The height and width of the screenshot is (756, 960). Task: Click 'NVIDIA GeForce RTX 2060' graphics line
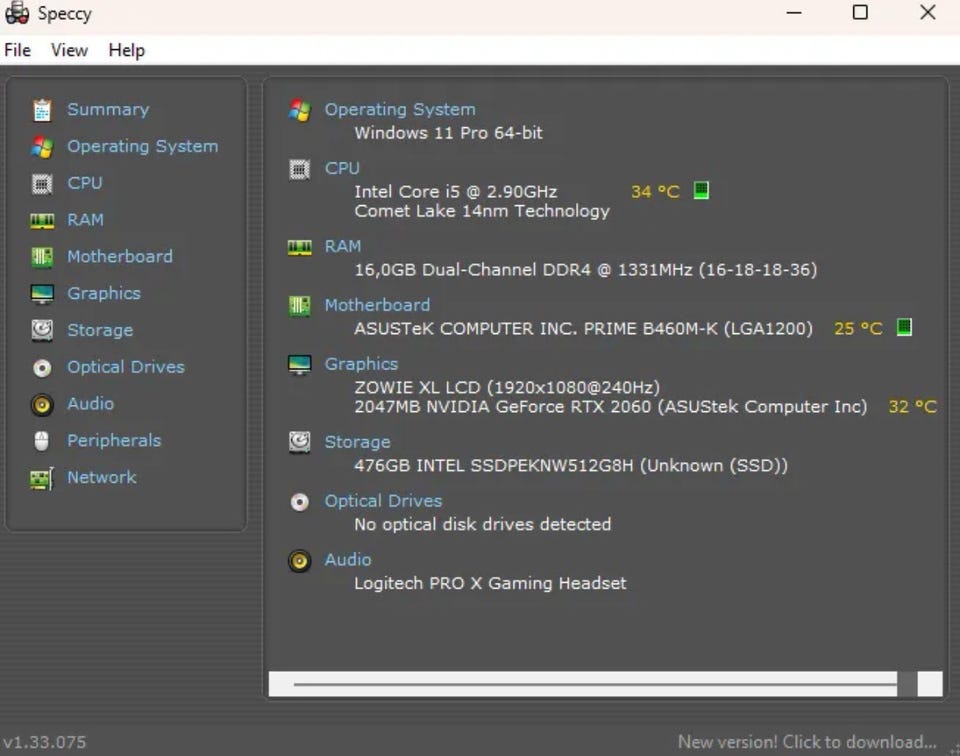(610, 407)
